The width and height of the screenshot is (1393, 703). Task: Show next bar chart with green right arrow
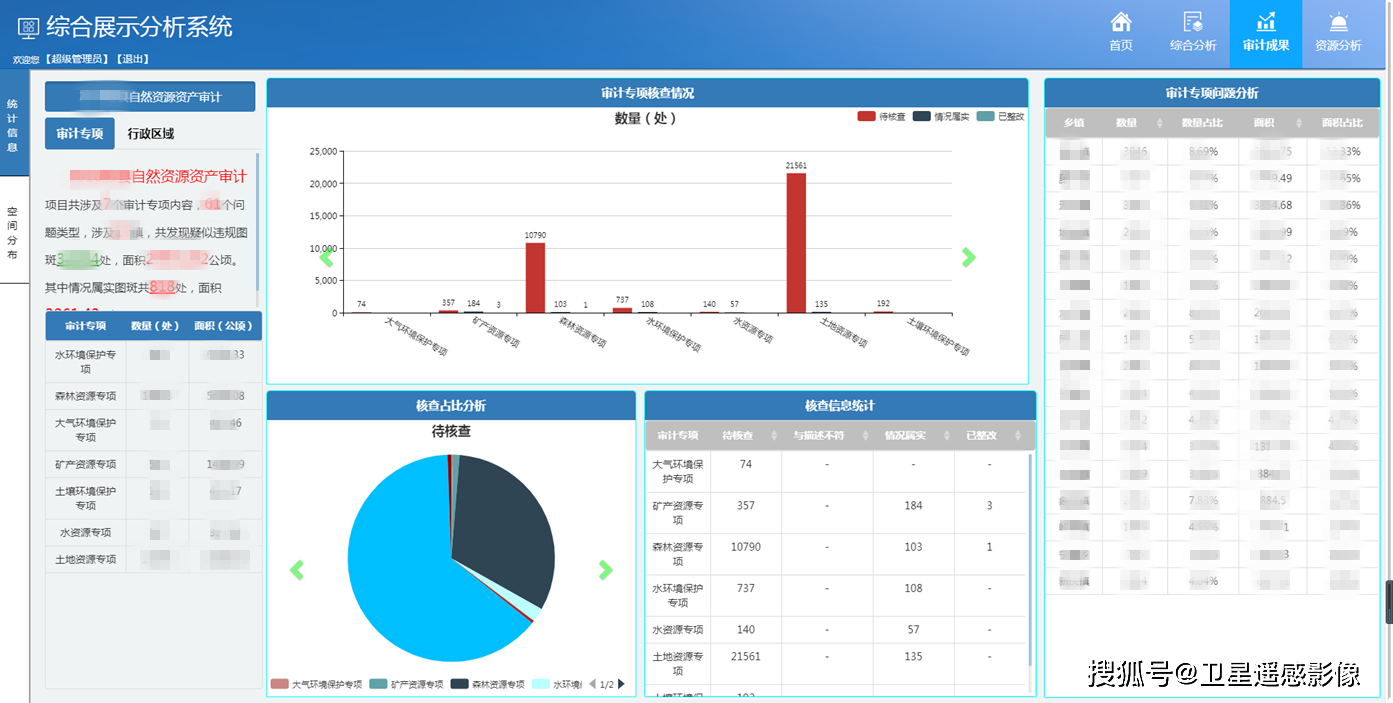click(x=968, y=257)
